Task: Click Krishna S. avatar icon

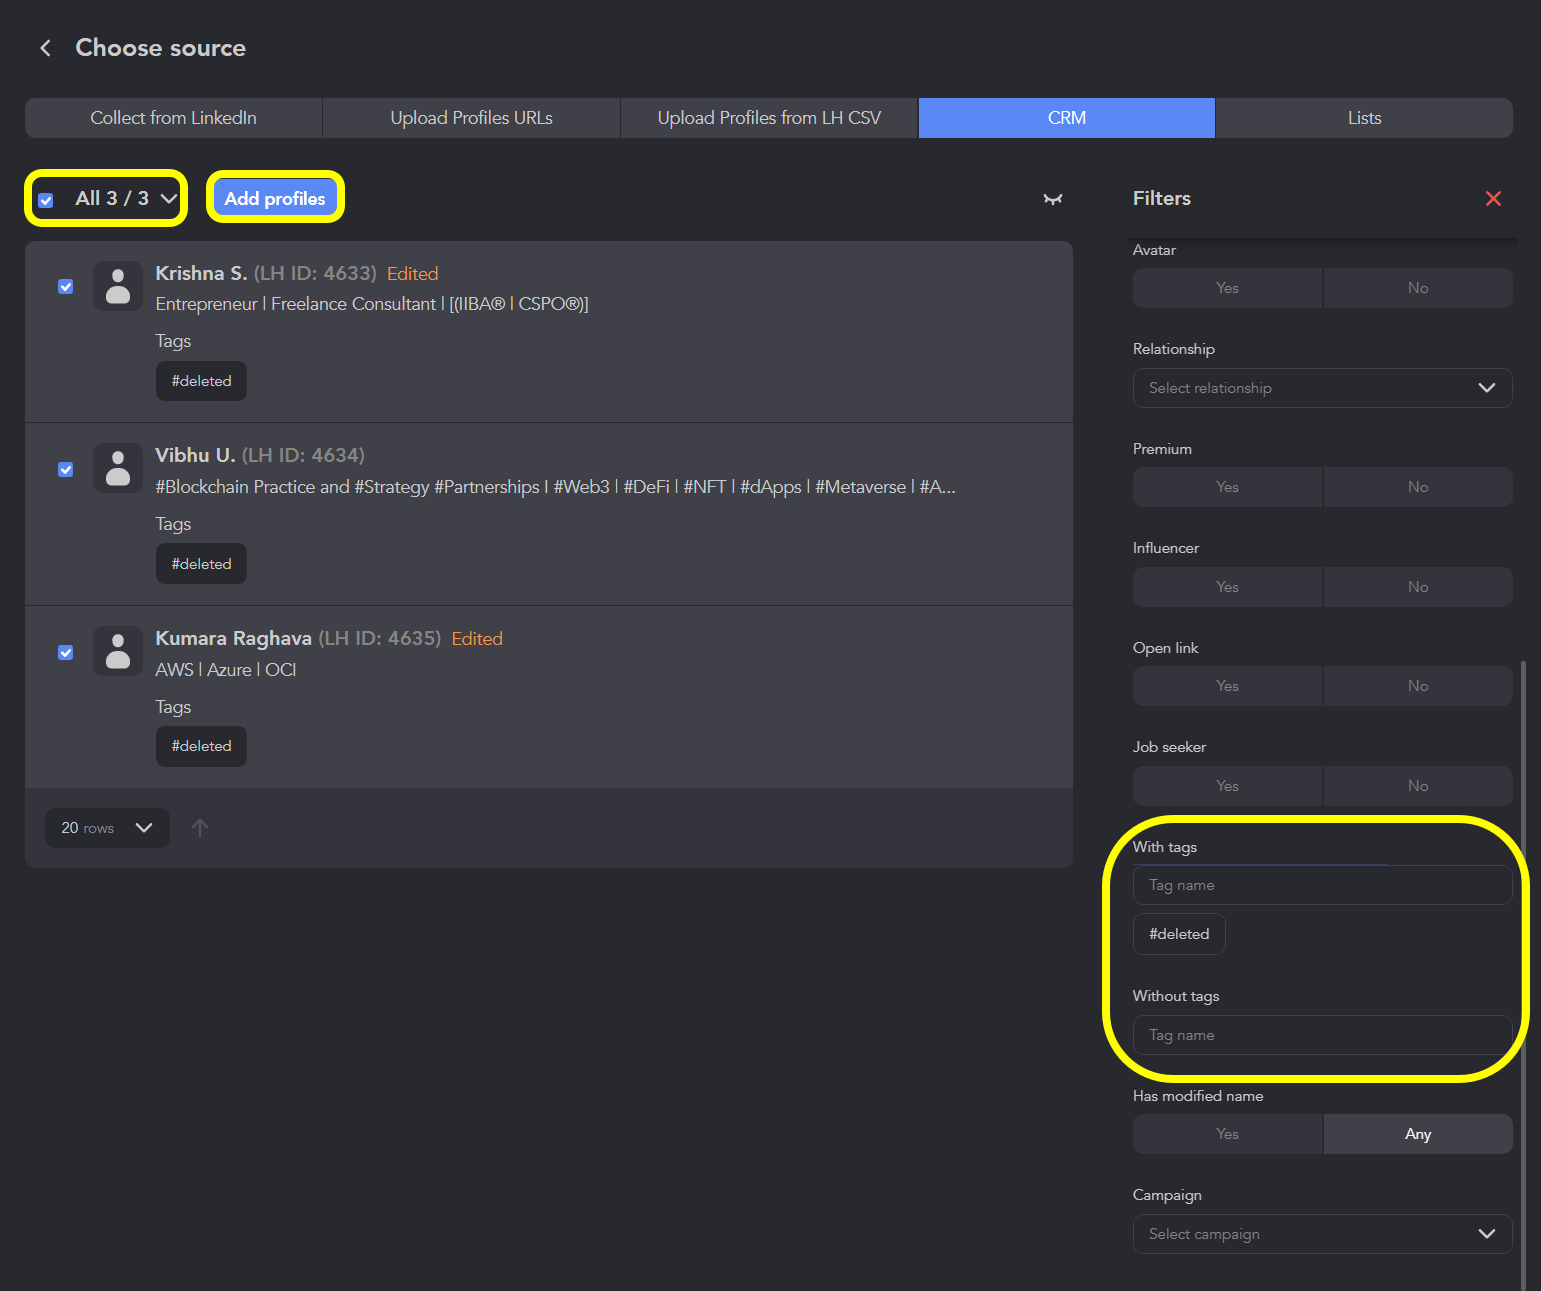Action: tap(118, 286)
